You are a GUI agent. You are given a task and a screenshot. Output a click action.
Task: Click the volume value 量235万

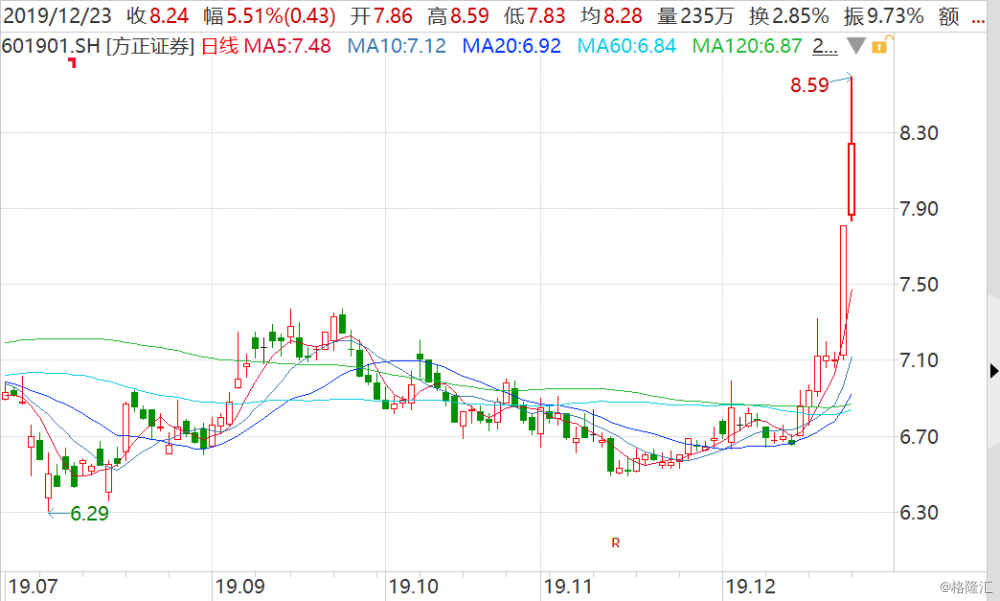coord(696,16)
